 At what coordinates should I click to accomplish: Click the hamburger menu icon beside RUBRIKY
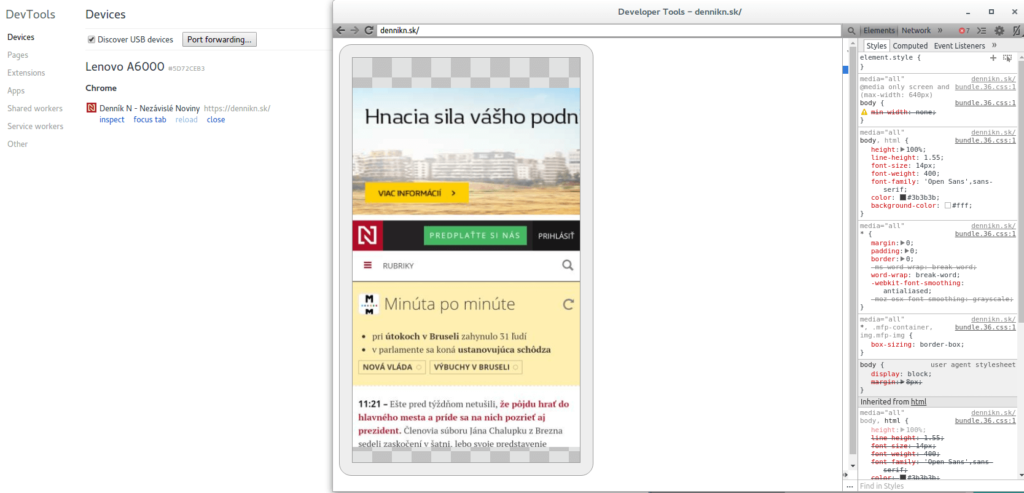(368, 266)
